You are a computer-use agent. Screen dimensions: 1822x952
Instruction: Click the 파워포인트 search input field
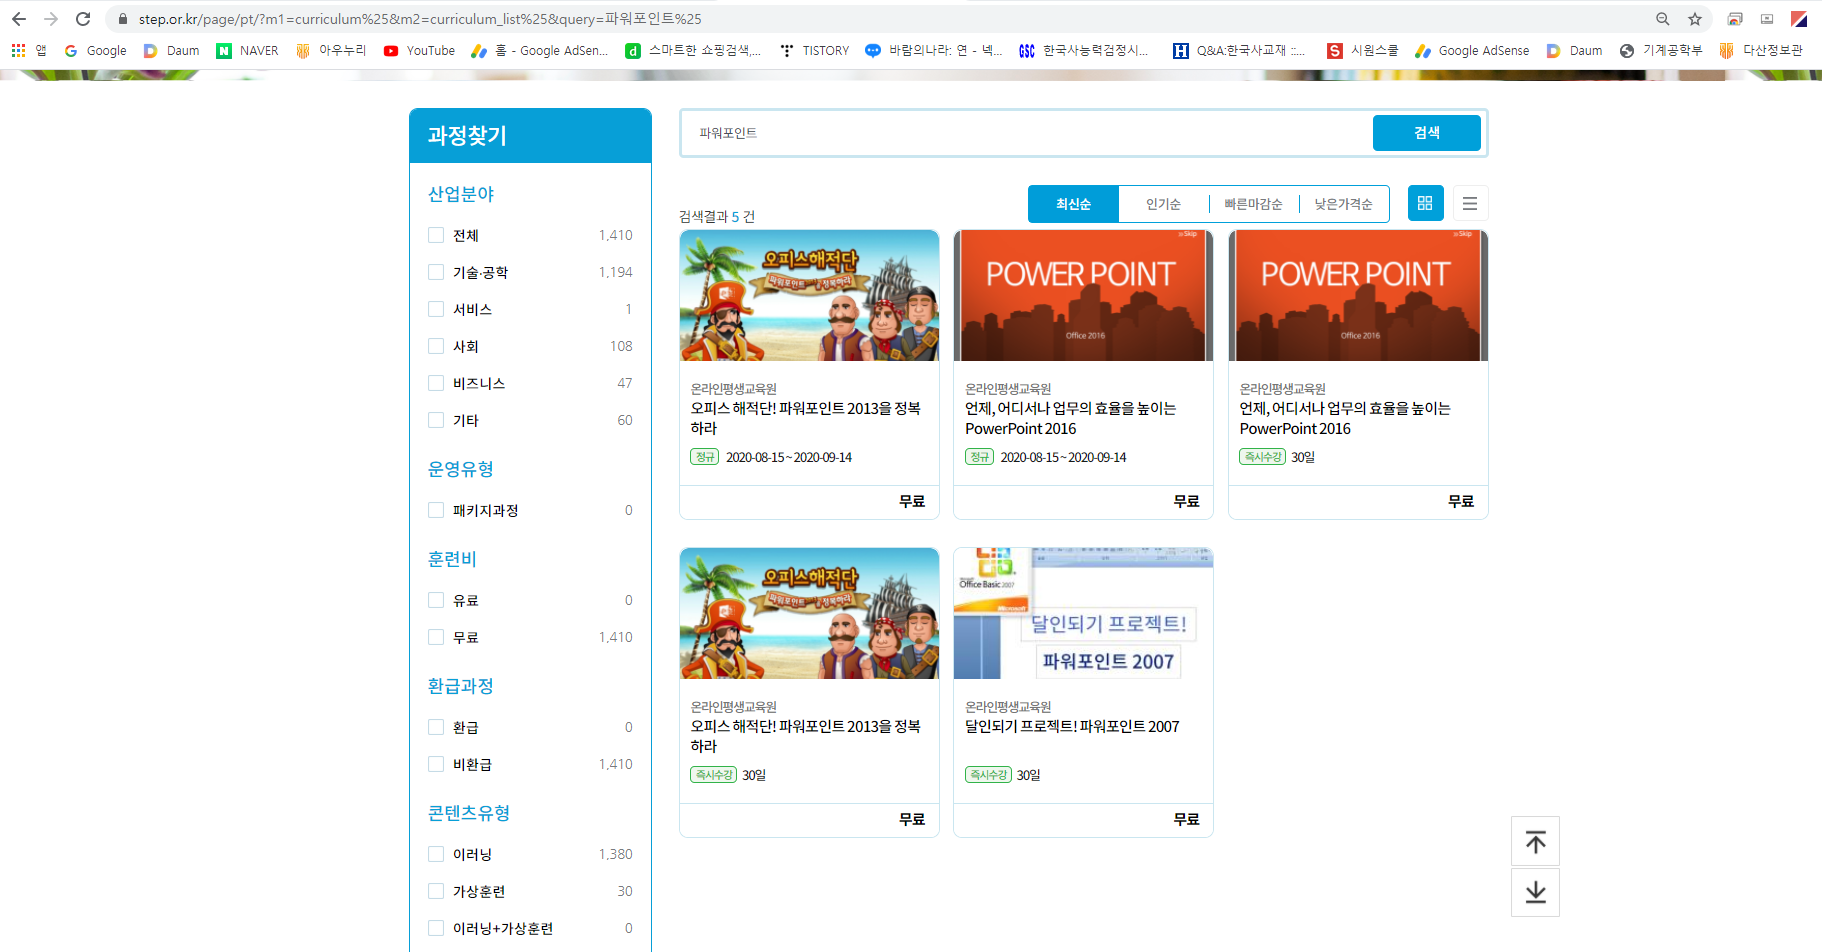1027,133
